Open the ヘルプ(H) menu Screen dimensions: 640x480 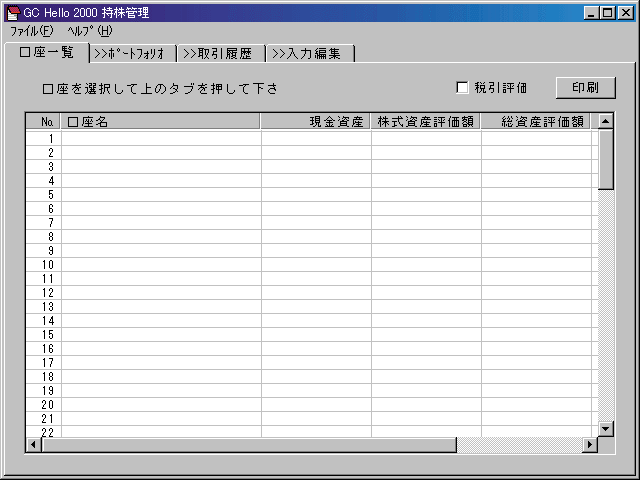click(89, 31)
